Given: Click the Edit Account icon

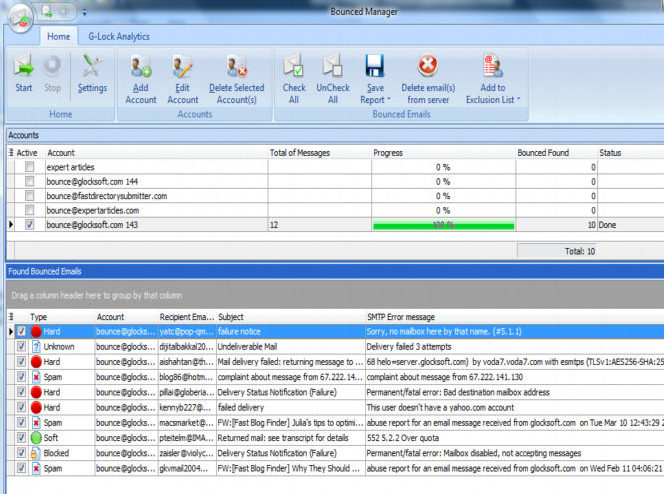Looking at the screenshot, I should click(x=183, y=66).
